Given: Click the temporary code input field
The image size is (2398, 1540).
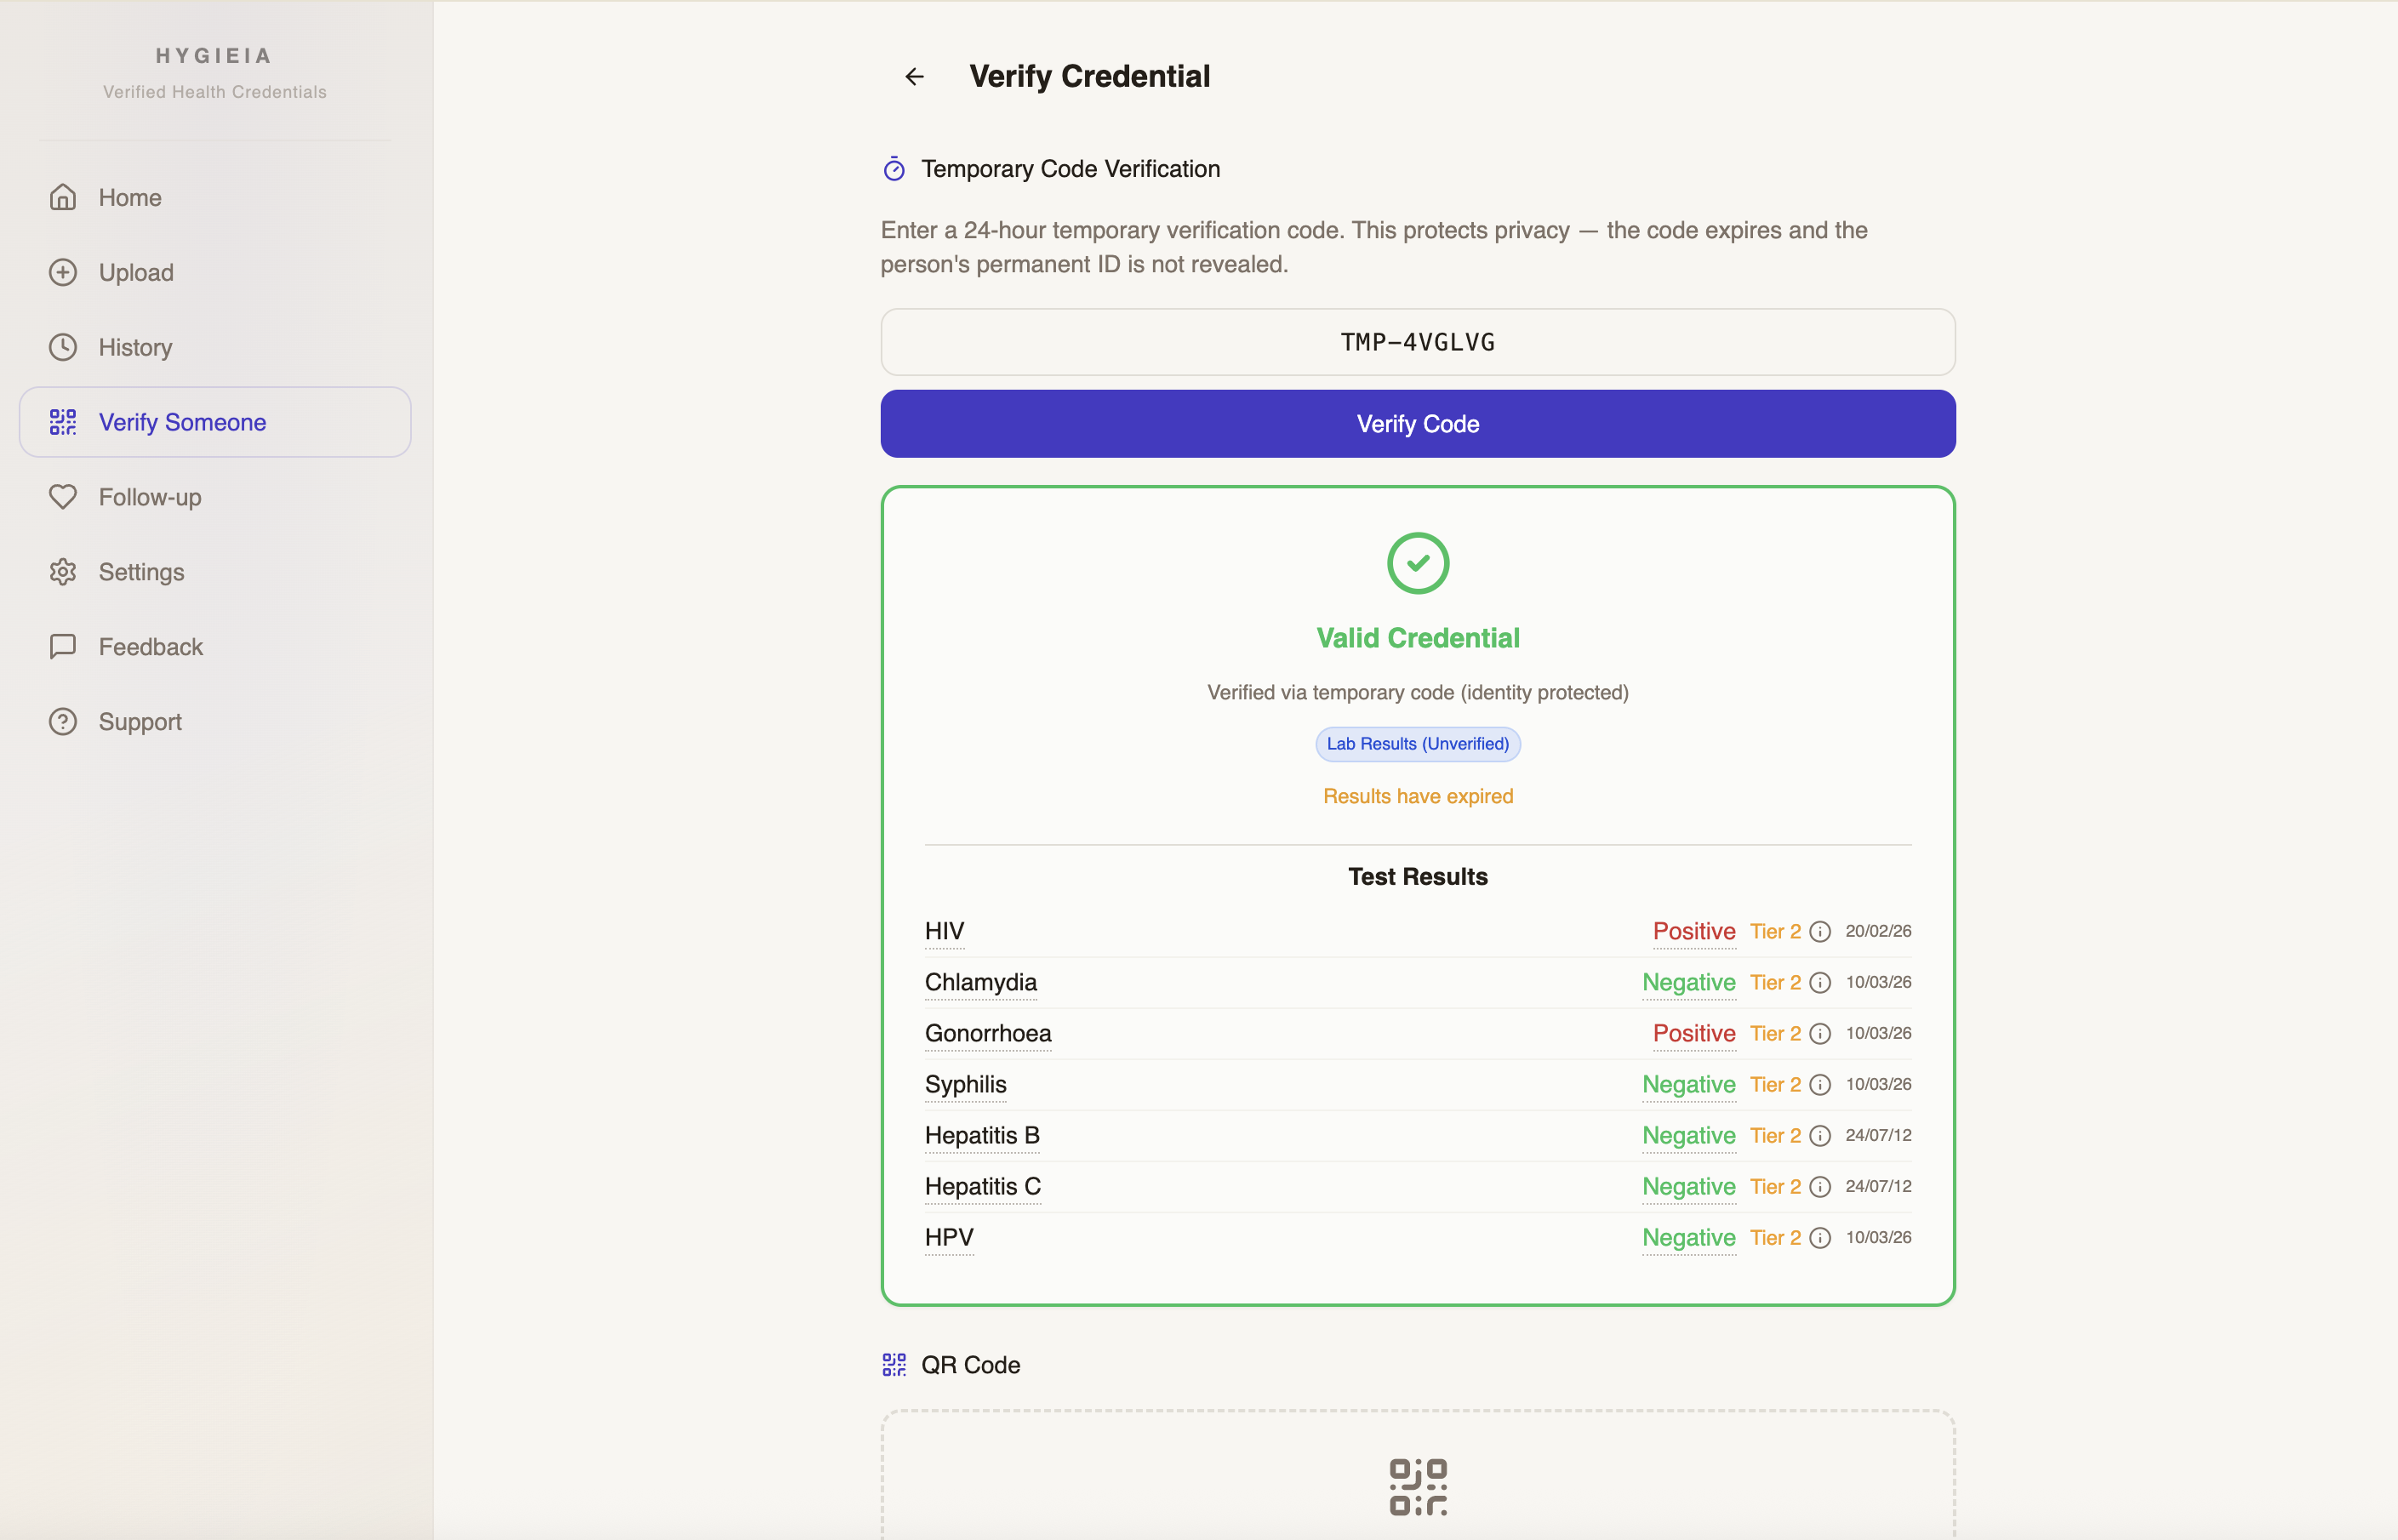Looking at the screenshot, I should click(1417, 342).
